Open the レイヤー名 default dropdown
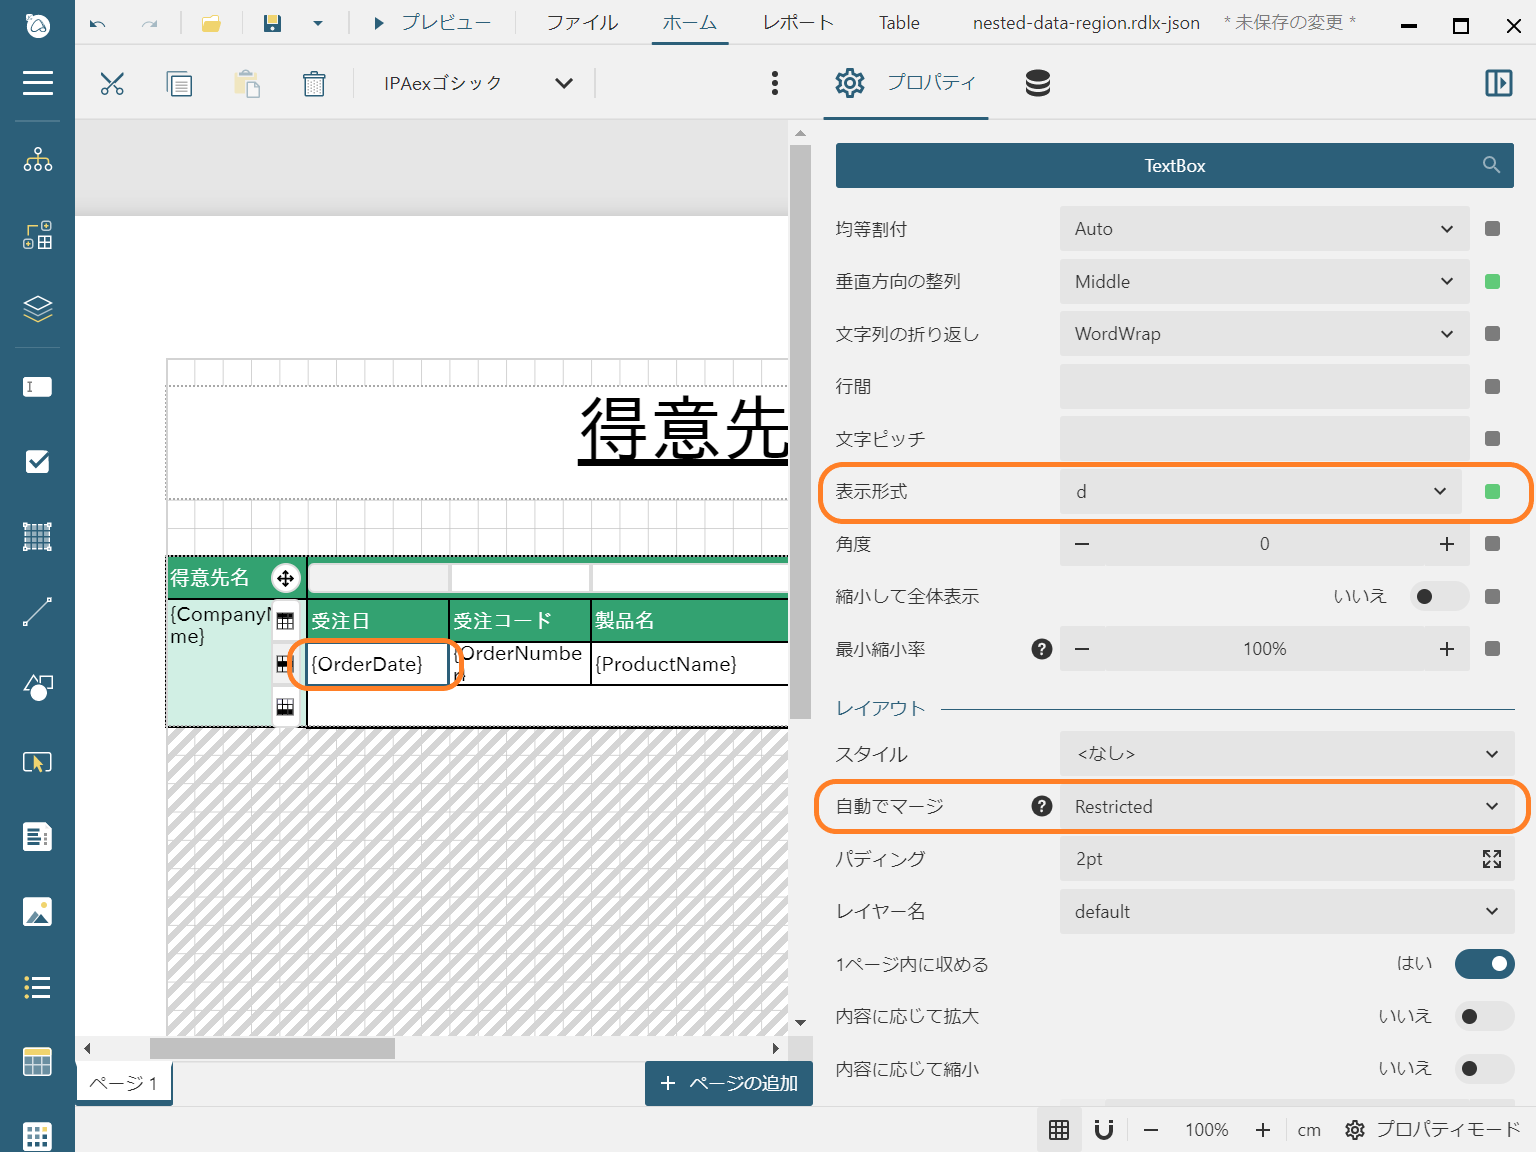The image size is (1536, 1152). 1287,912
